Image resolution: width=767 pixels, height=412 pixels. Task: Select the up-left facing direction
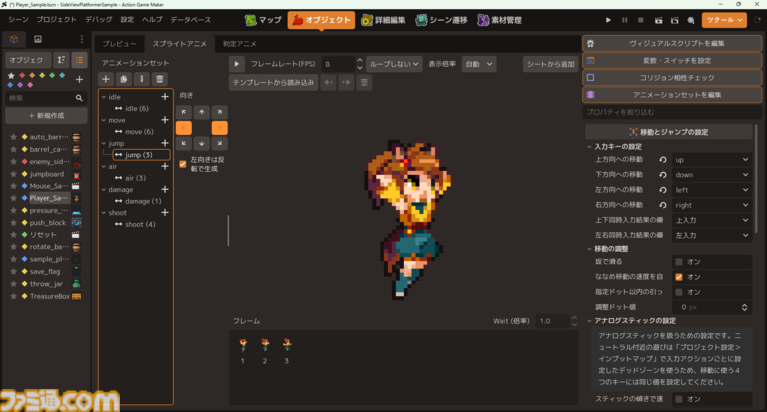pos(183,112)
